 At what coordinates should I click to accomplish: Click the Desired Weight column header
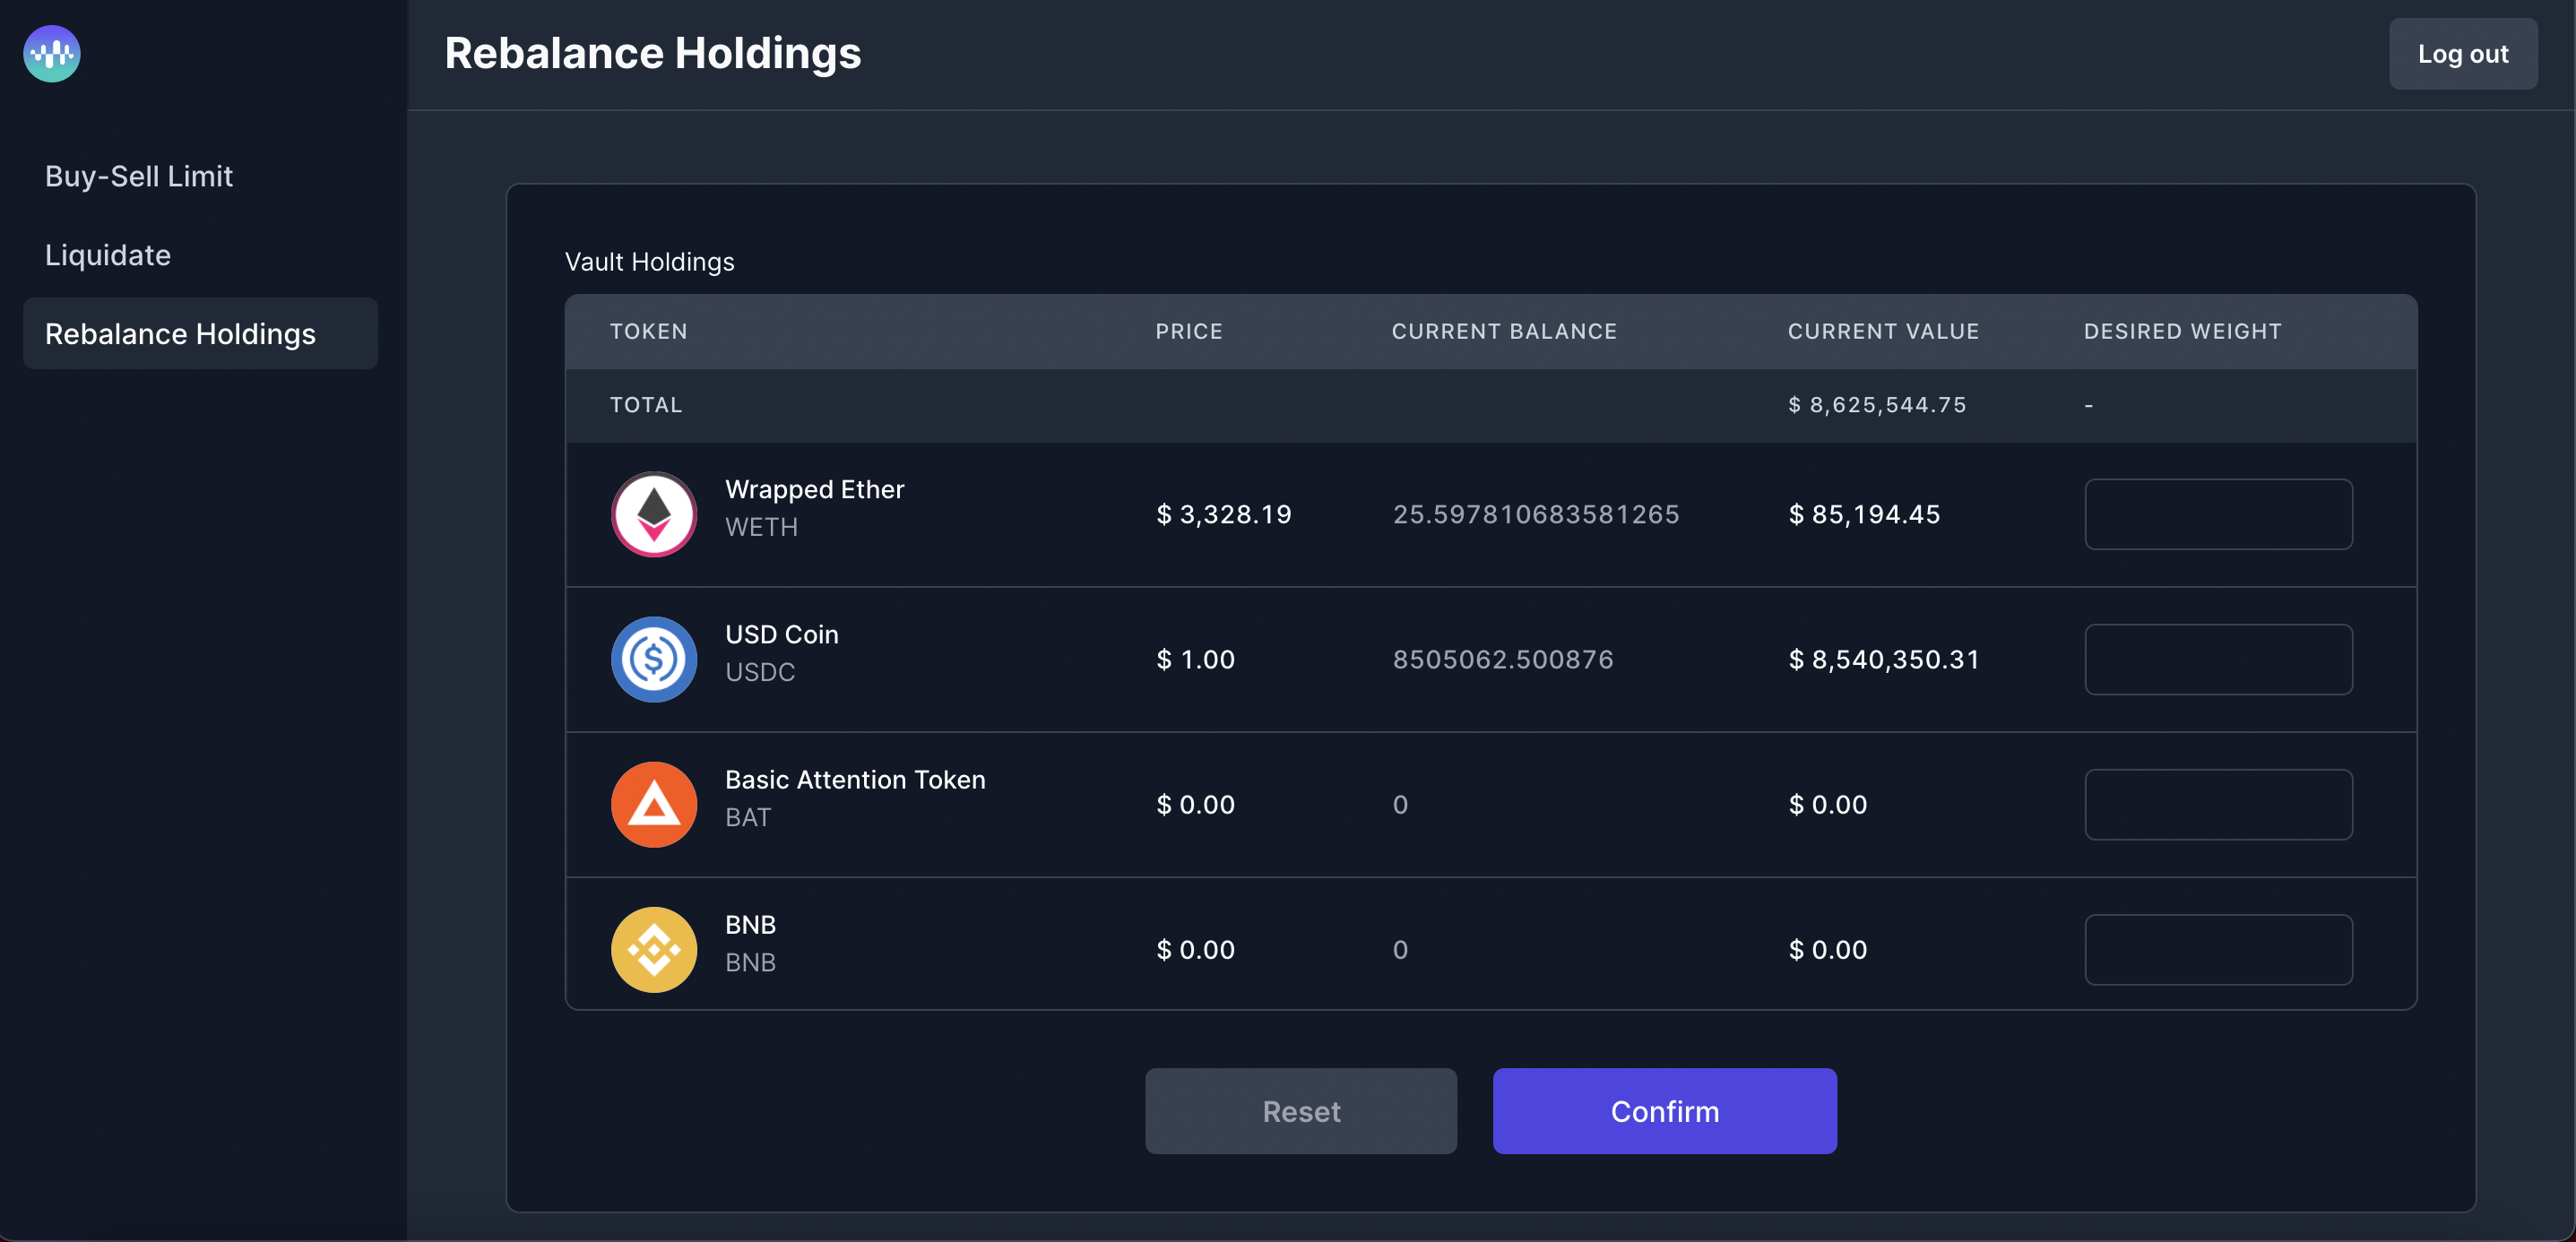tap(2182, 331)
